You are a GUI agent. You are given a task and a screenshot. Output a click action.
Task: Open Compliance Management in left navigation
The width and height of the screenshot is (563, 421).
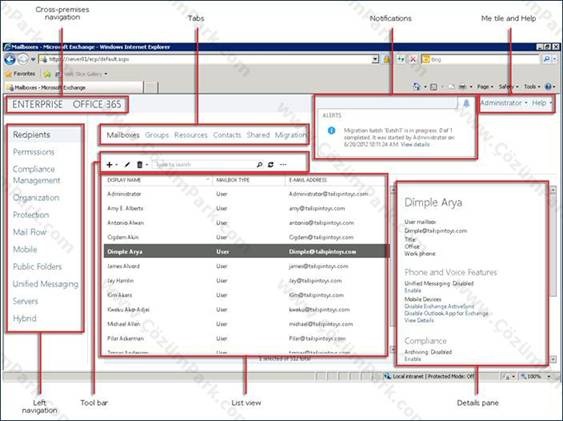[x=37, y=175]
